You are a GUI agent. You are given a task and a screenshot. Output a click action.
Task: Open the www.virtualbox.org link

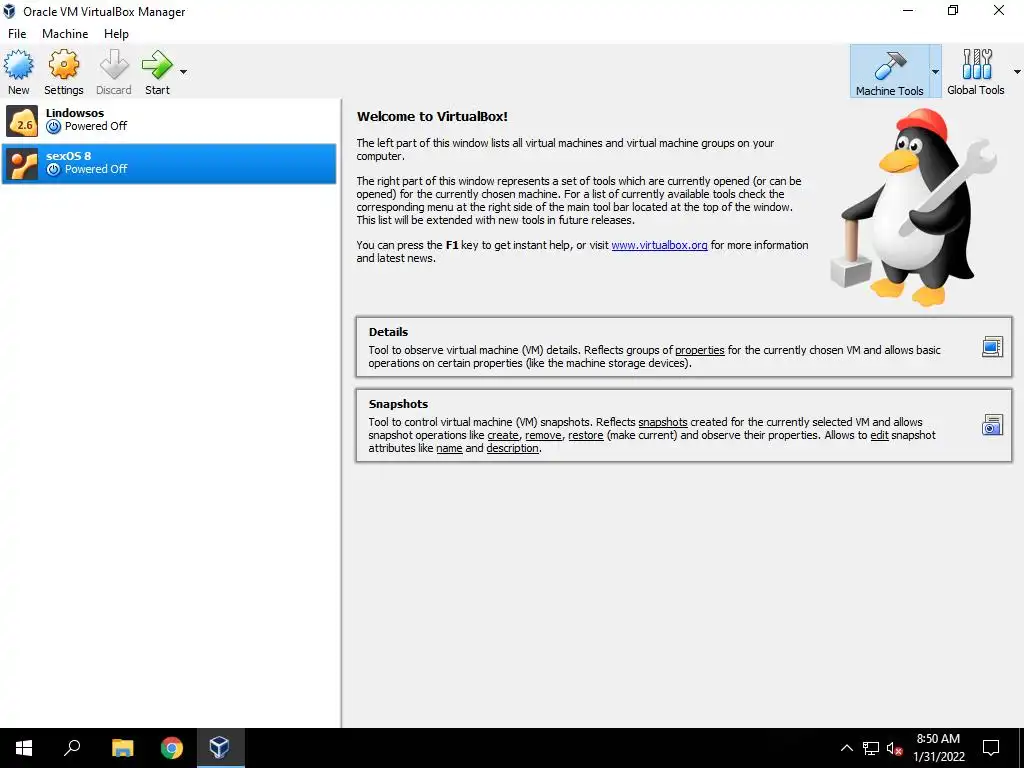[x=659, y=246]
